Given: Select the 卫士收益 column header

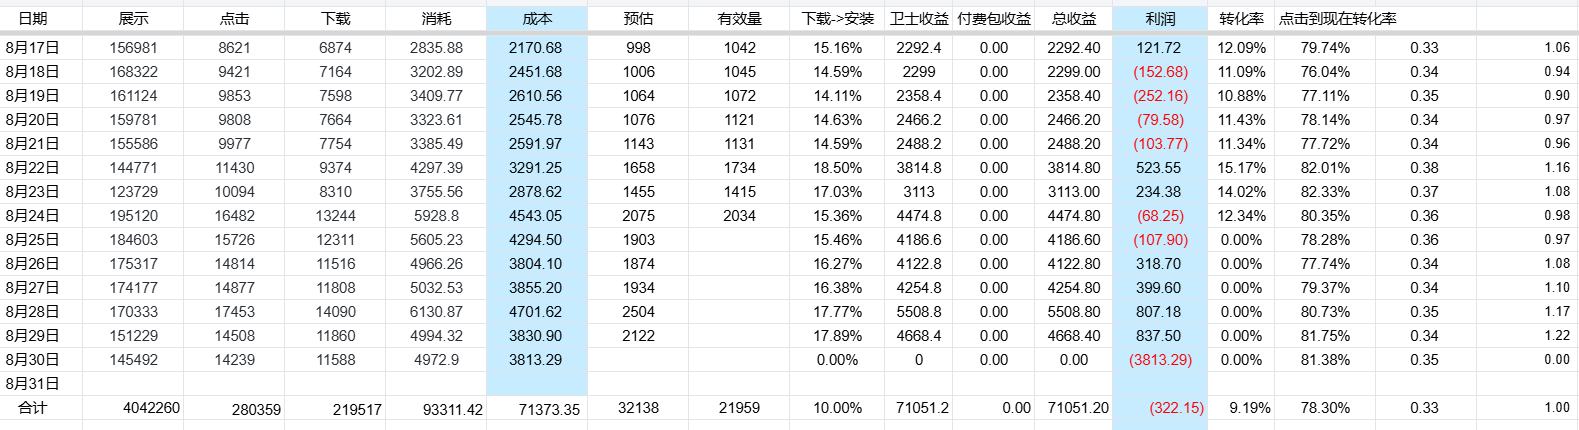Looking at the screenshot, I should click(x=919, y=18).
